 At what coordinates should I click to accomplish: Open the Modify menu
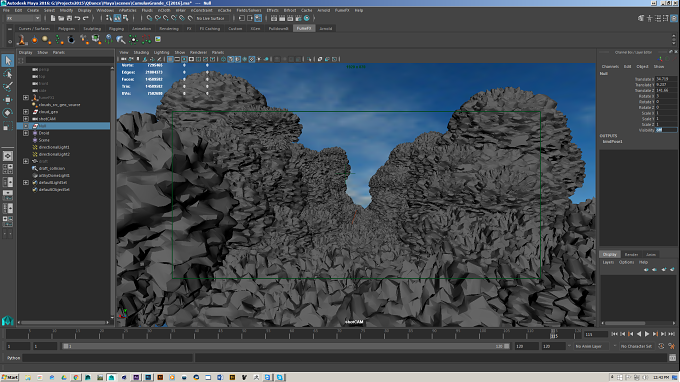(x=66, y=10)
